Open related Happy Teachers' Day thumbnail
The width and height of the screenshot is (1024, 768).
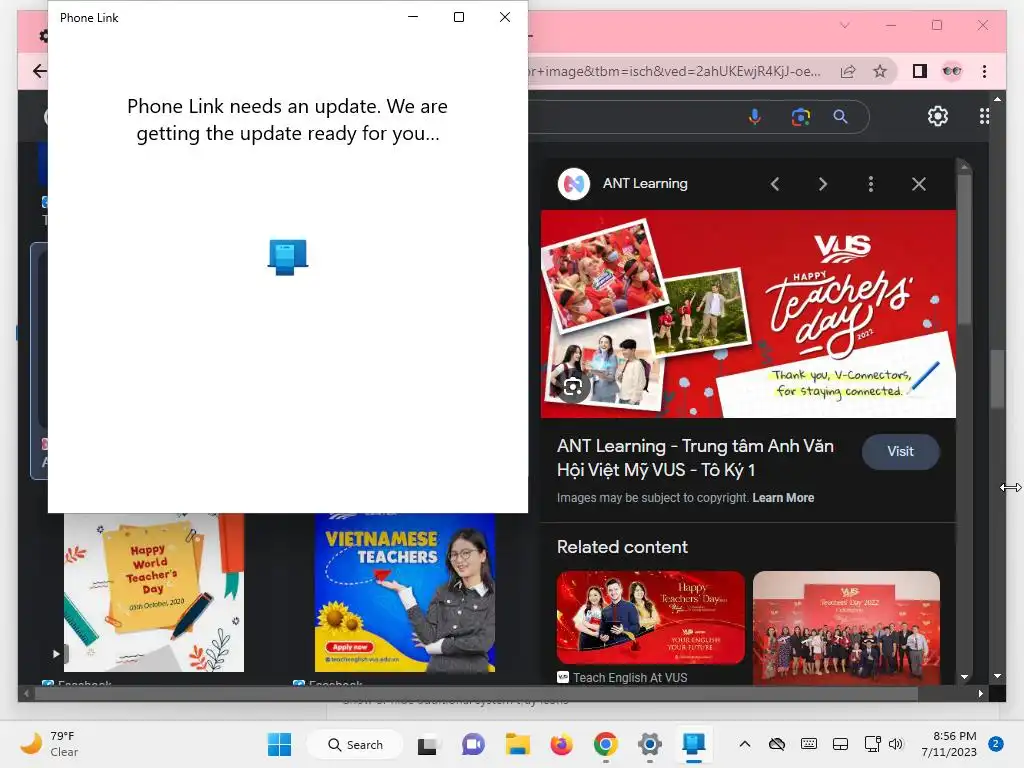click(650, 618)
